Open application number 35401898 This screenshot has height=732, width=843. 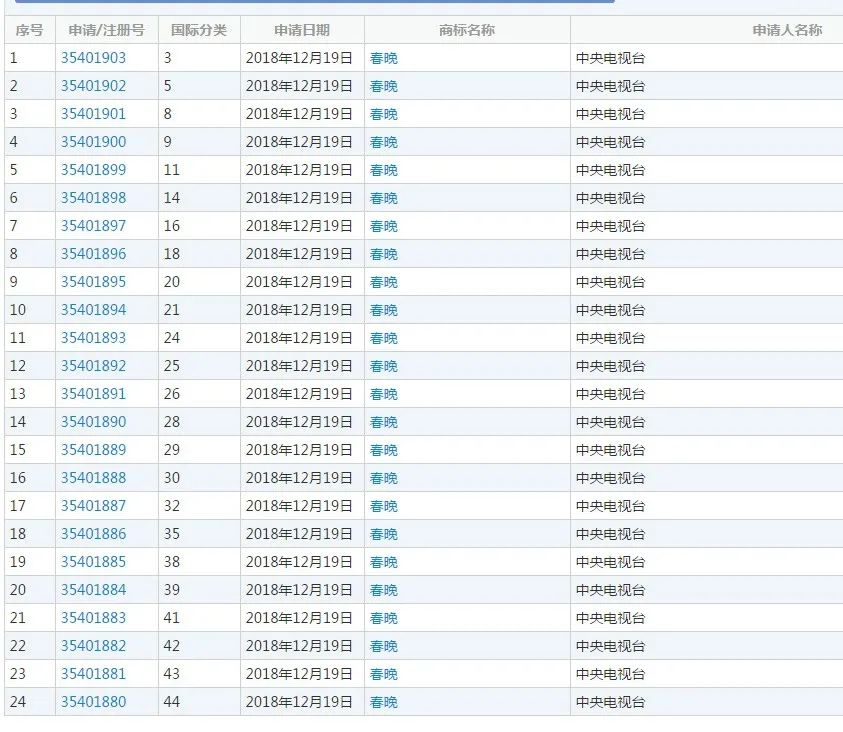click(x=93, y=197)
